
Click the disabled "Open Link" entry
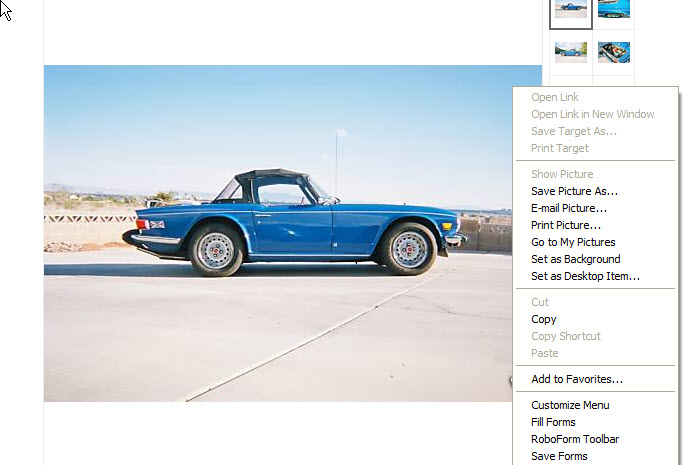point(555,97)
